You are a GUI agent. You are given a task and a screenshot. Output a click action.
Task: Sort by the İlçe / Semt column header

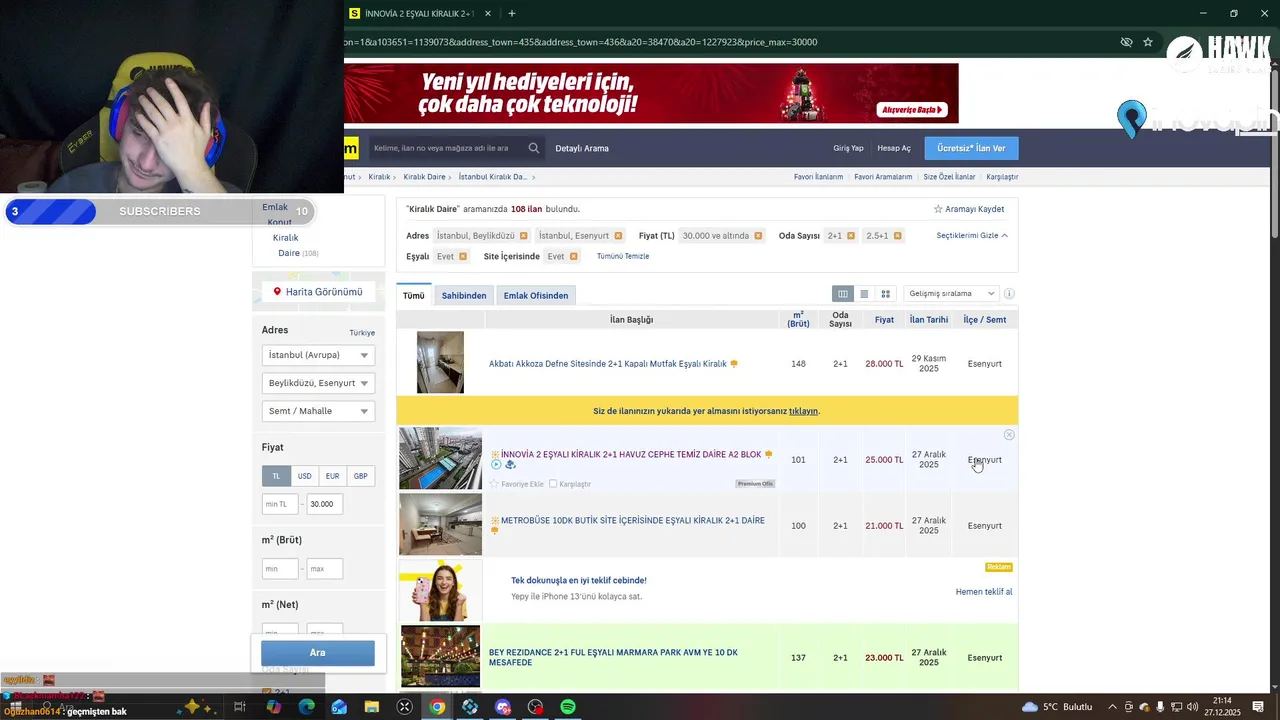[x=985, y=320]
